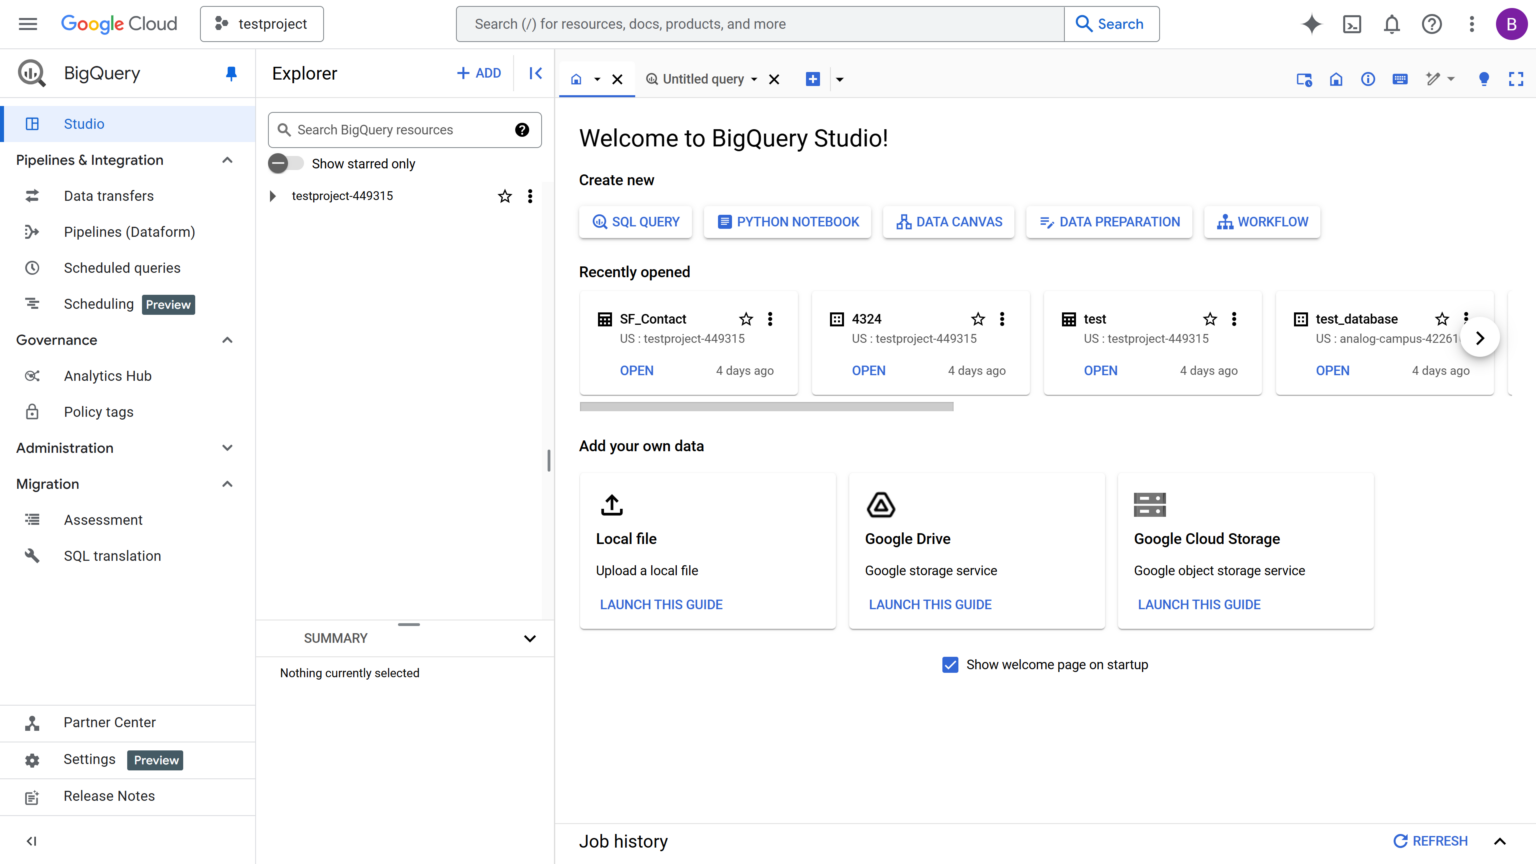Uncheck Show welcome page on startup
The height and width of the screenshot is (864, 1536).
pos(949,664)
